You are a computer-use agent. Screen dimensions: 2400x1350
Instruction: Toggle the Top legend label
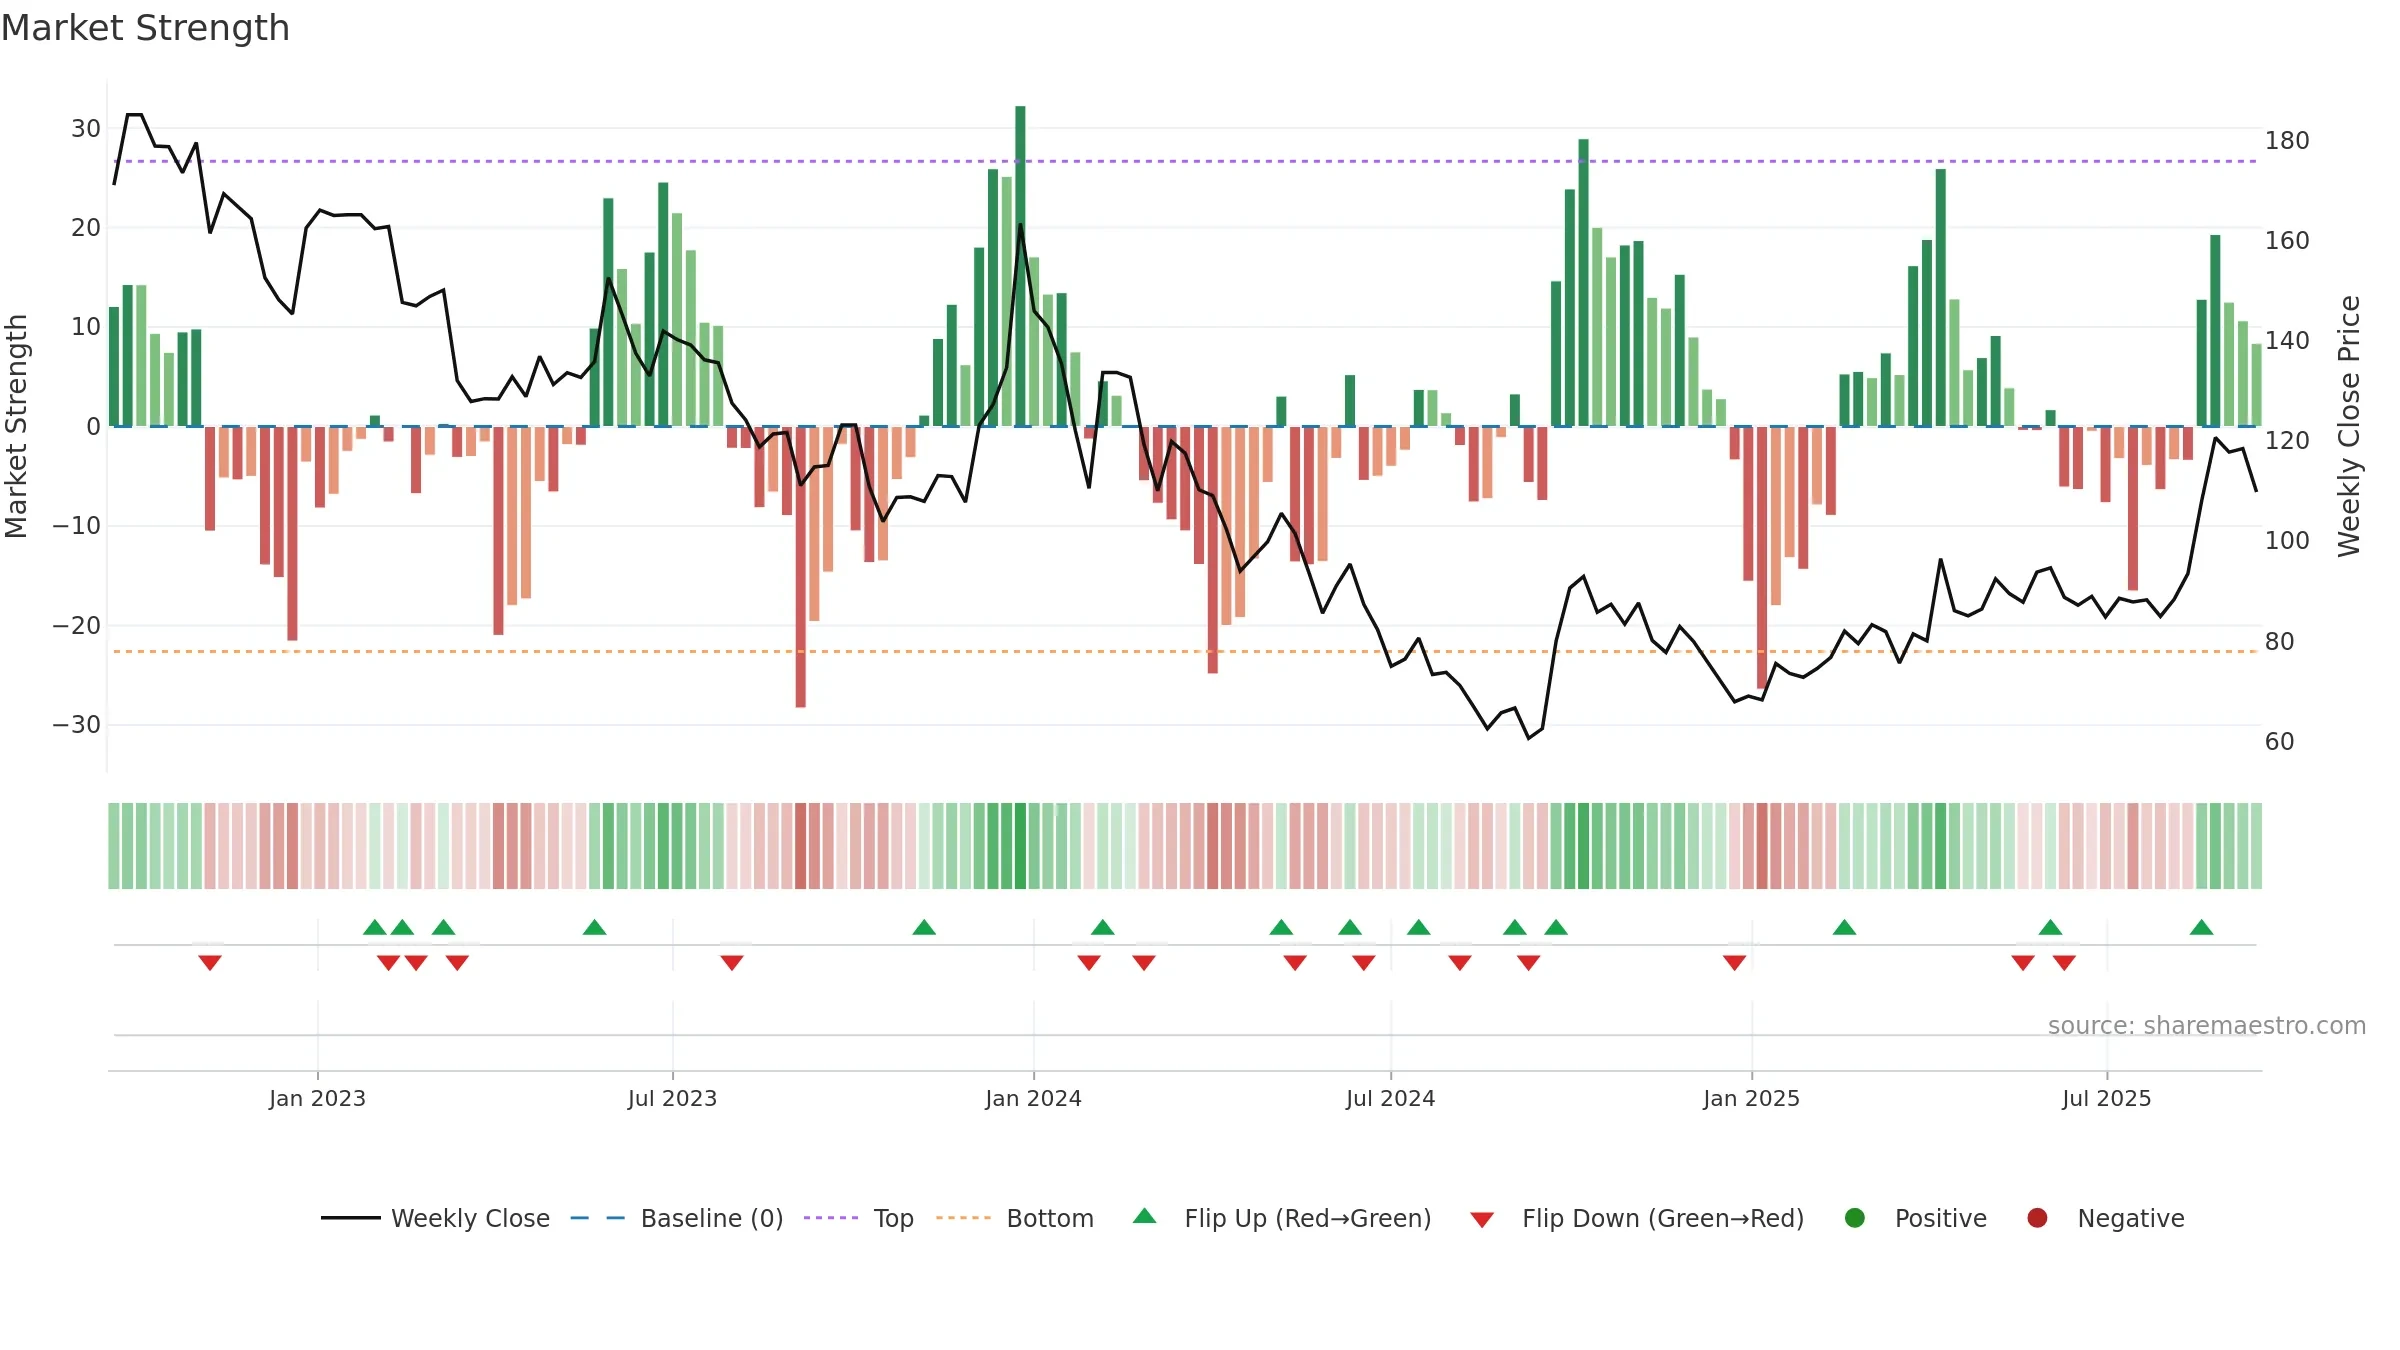(893, 1218)
